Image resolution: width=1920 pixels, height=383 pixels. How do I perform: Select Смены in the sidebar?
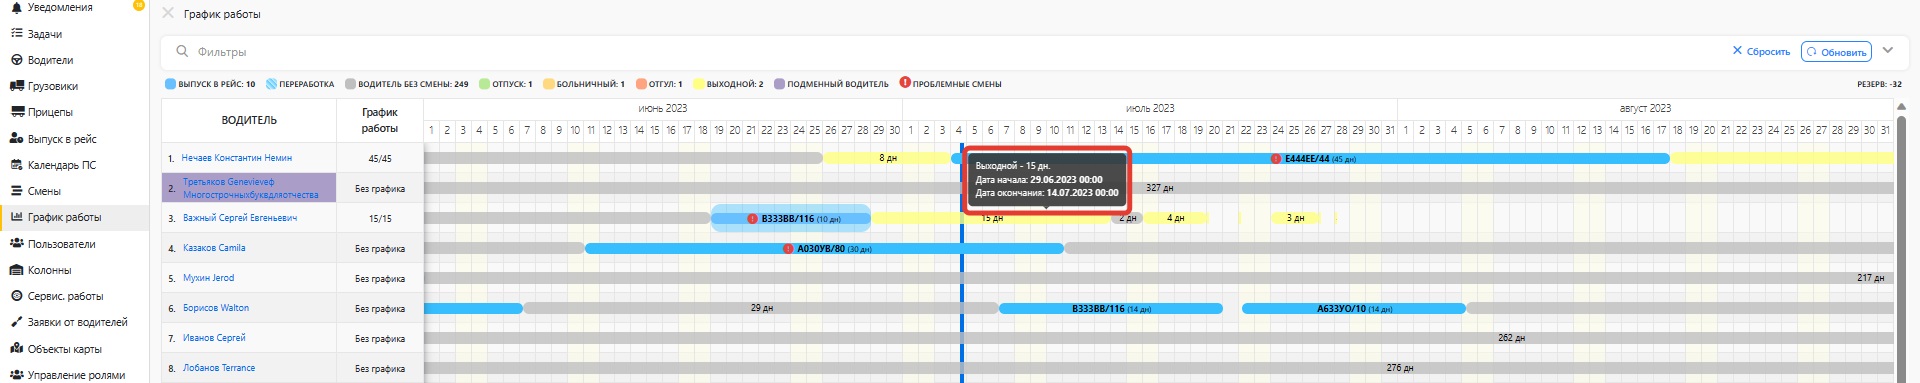tap(44, 191)
